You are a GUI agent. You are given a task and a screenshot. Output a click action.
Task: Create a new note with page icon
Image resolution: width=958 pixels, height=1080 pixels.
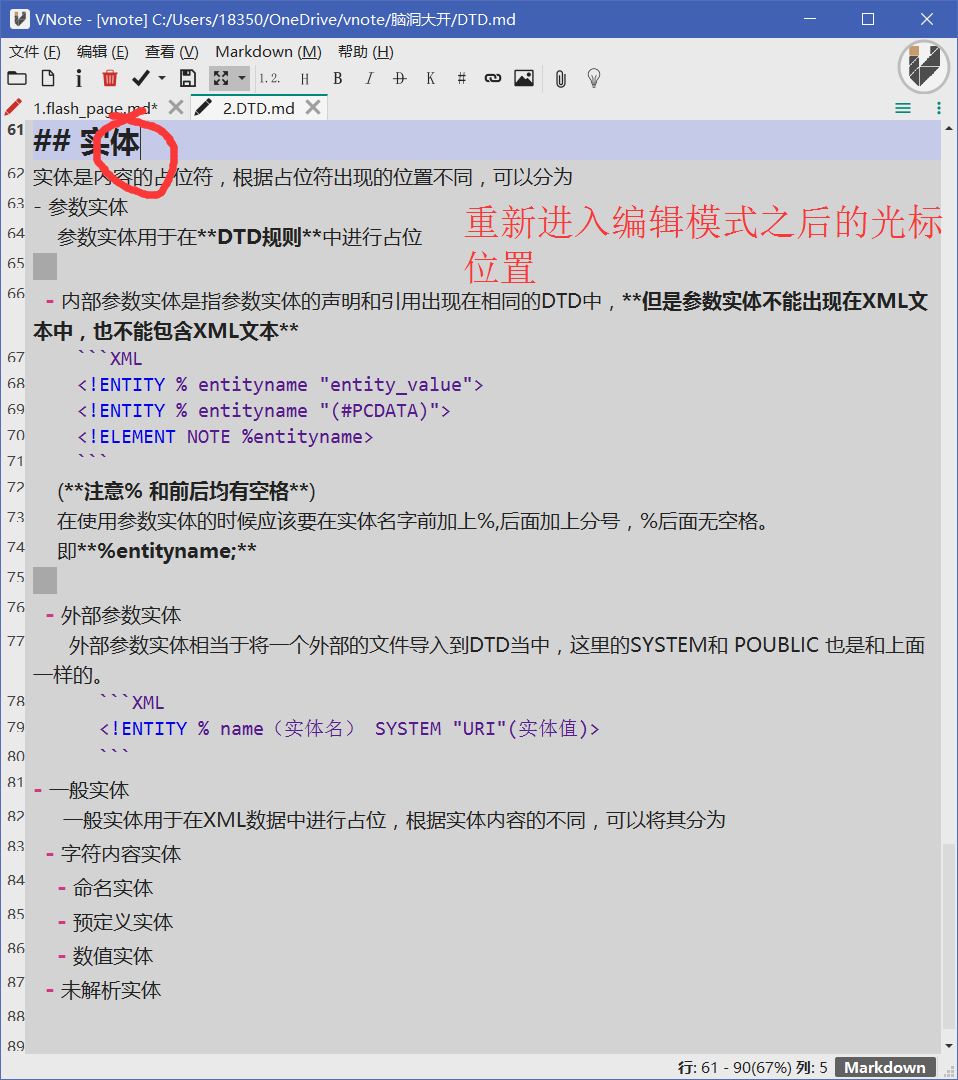click(x=48, y=79)
